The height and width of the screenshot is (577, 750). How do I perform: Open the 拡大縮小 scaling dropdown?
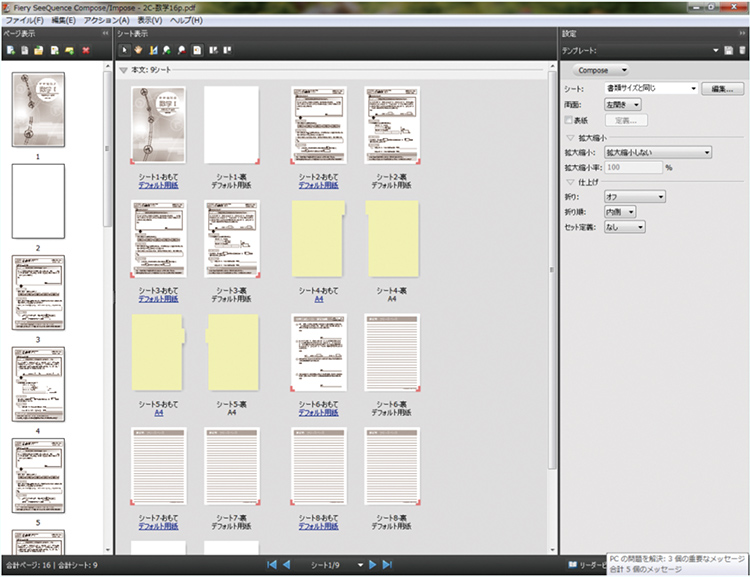coord(657,152)
